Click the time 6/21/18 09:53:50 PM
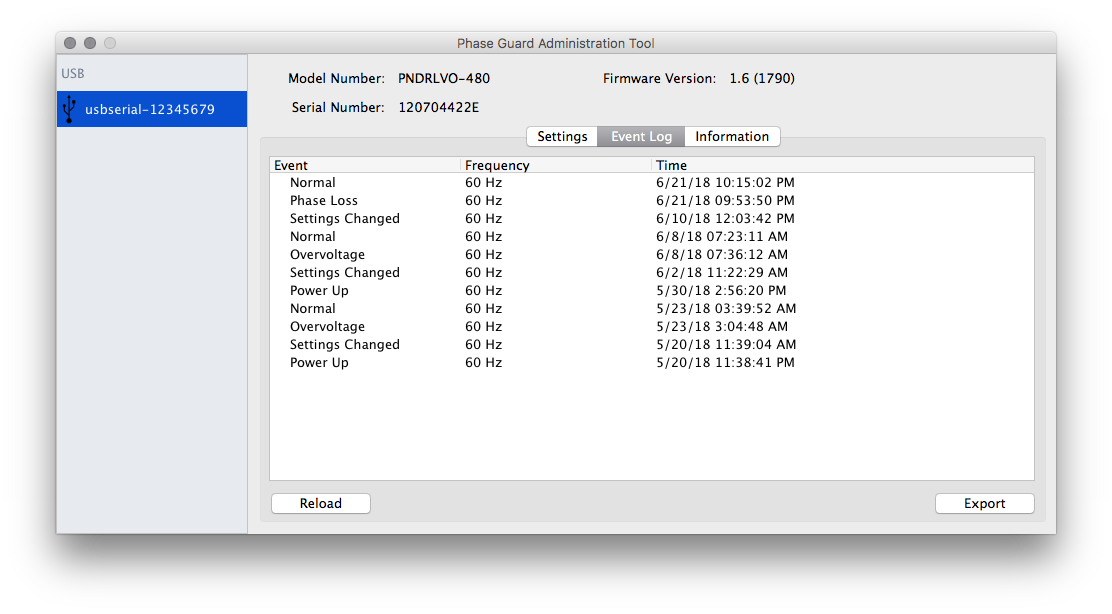The width and height of the screenshot is (1112, 614). click(x=725, y=201)
